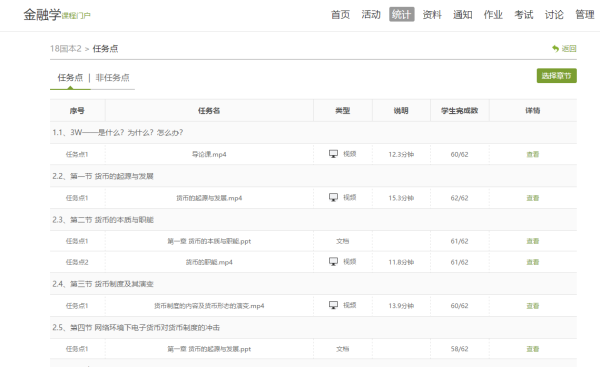This screenshot has height=367, width=600.
Task: Click the video icon for 货币的职能.mp4
Action: [x=334, y=262]
